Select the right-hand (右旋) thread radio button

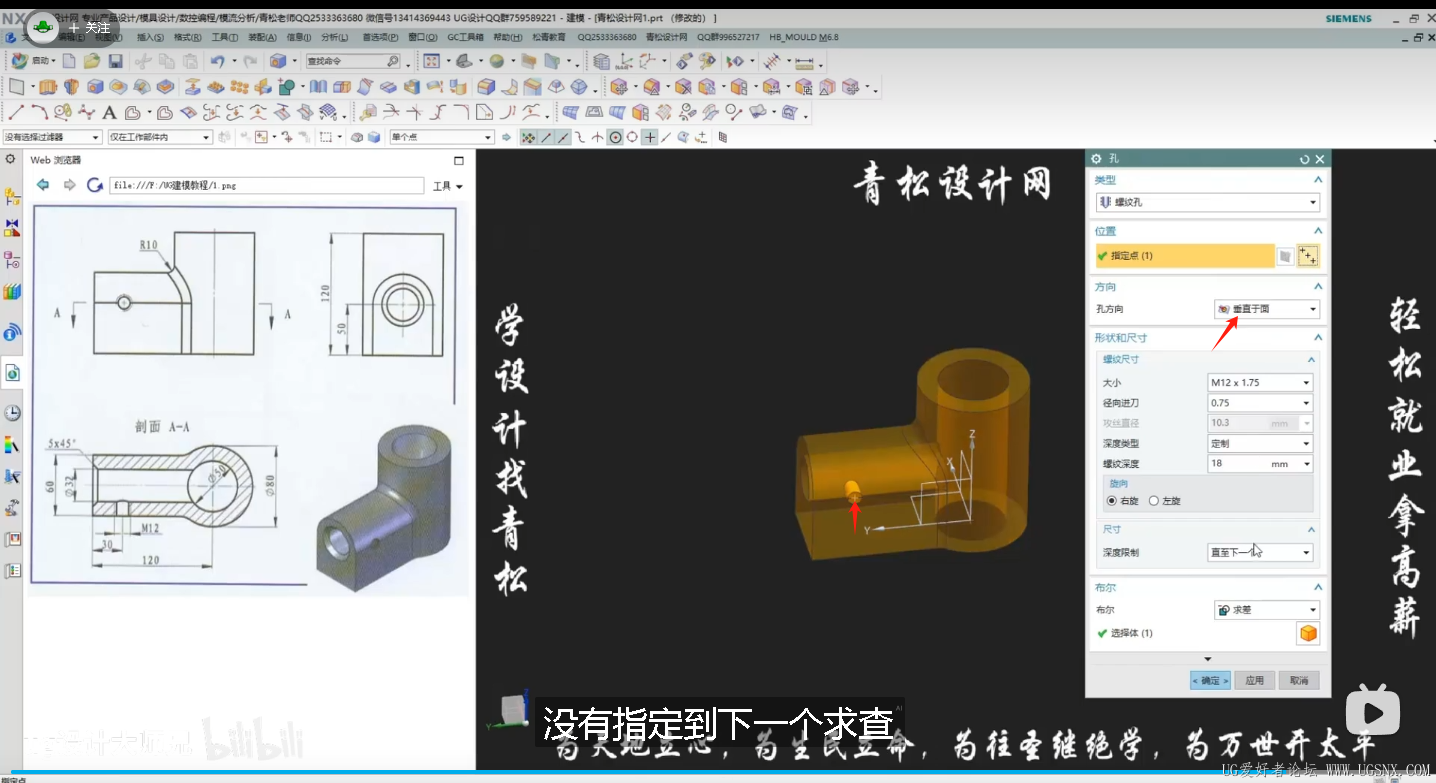pyautogui.click(x=1112, y=500)
